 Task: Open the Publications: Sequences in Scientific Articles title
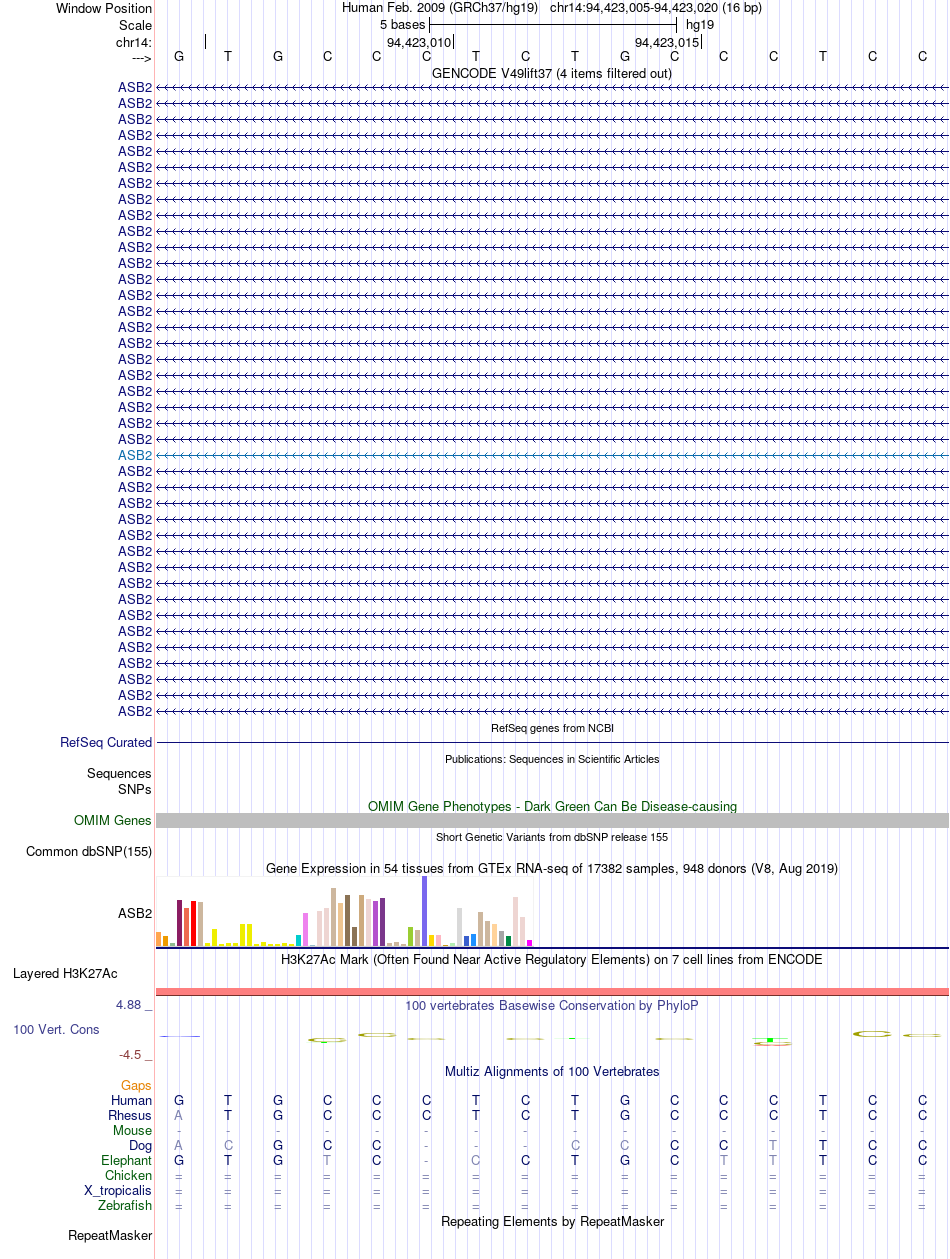point(552,759)
